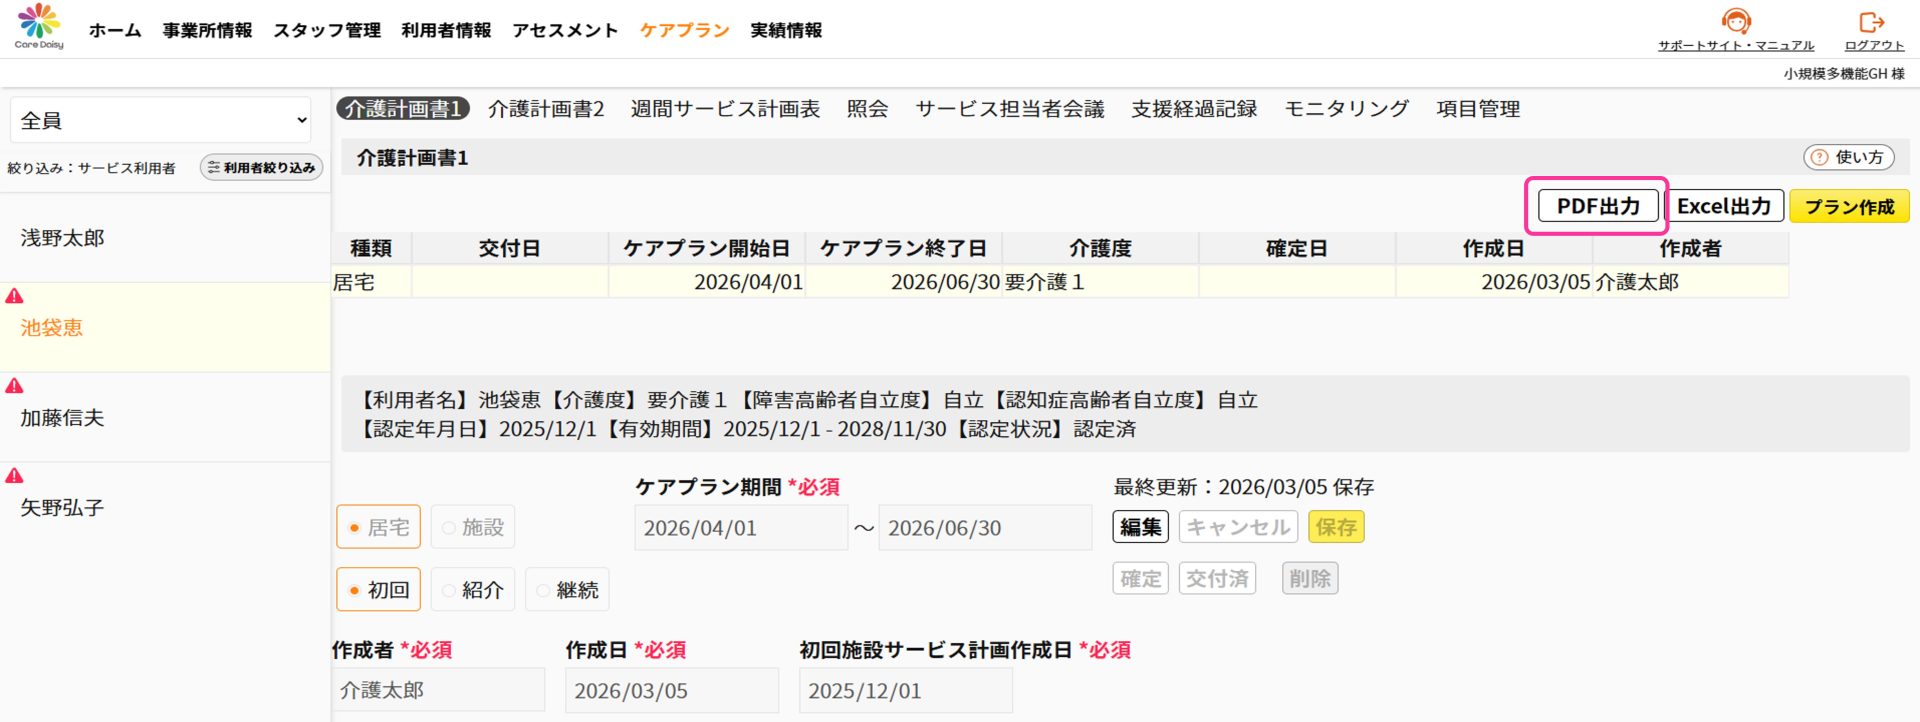Click the warning icon above 矢野弘子
This screenshot has height=722, width=1920.
coord(14,476)
